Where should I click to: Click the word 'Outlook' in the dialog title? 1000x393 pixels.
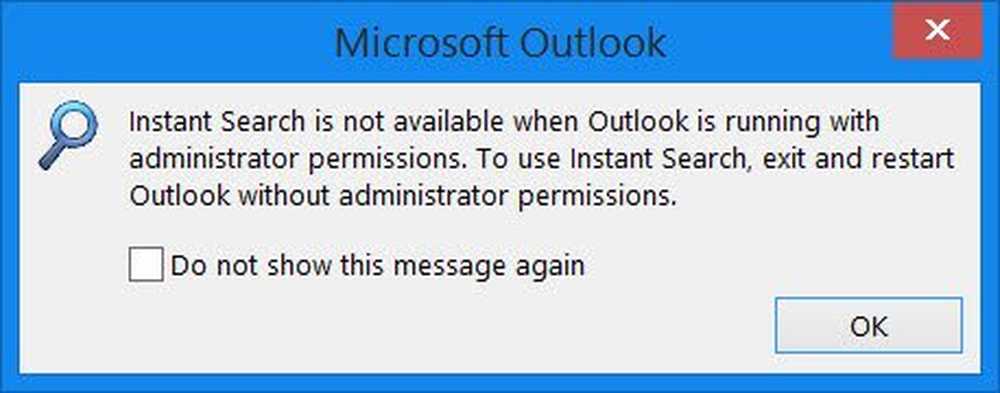[593, 43]
